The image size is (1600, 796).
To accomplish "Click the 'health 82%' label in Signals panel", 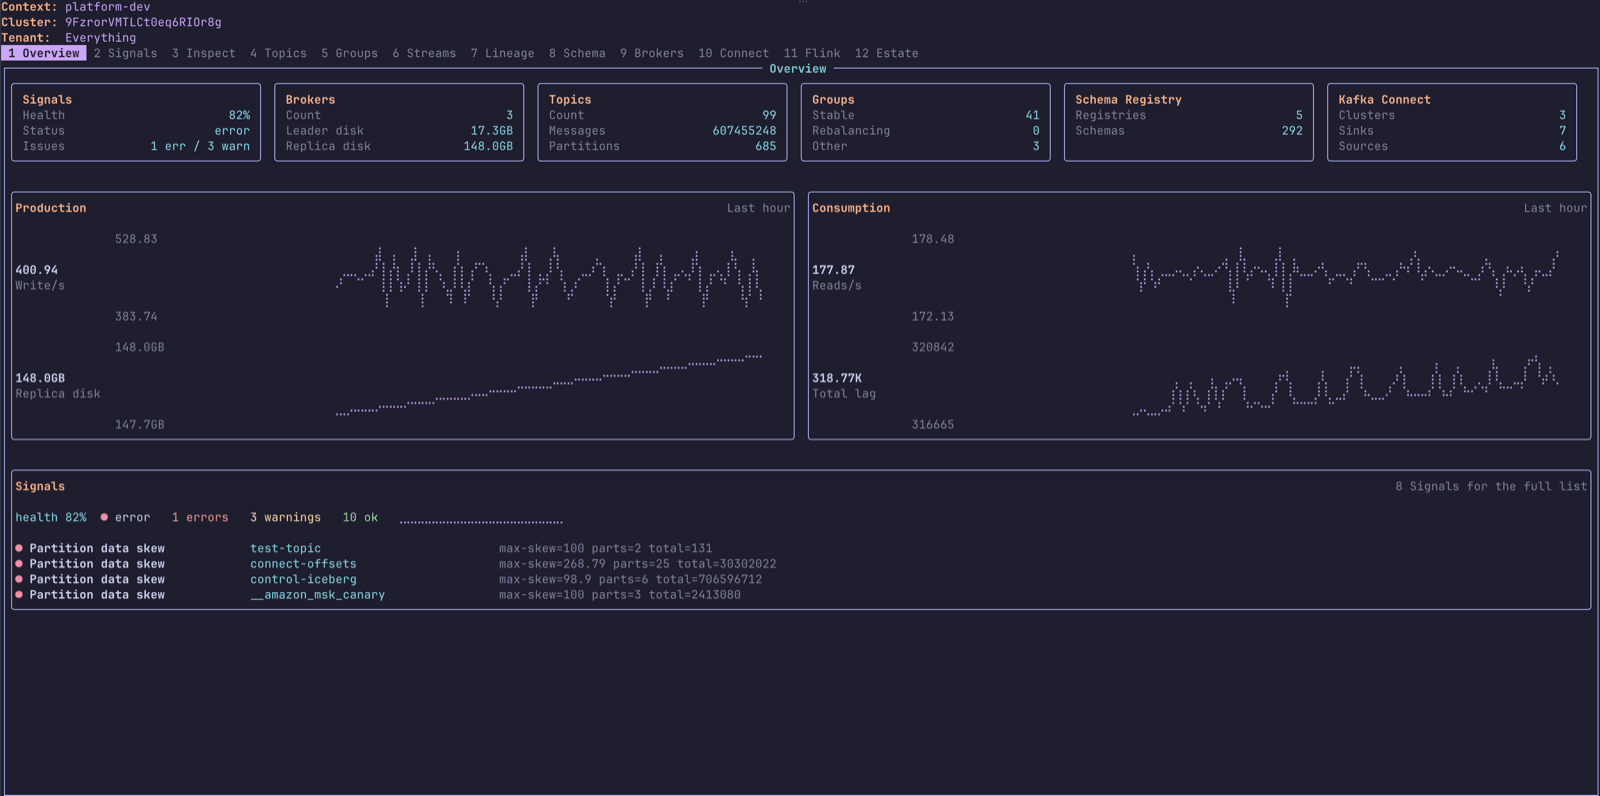I will pos(51,517).
